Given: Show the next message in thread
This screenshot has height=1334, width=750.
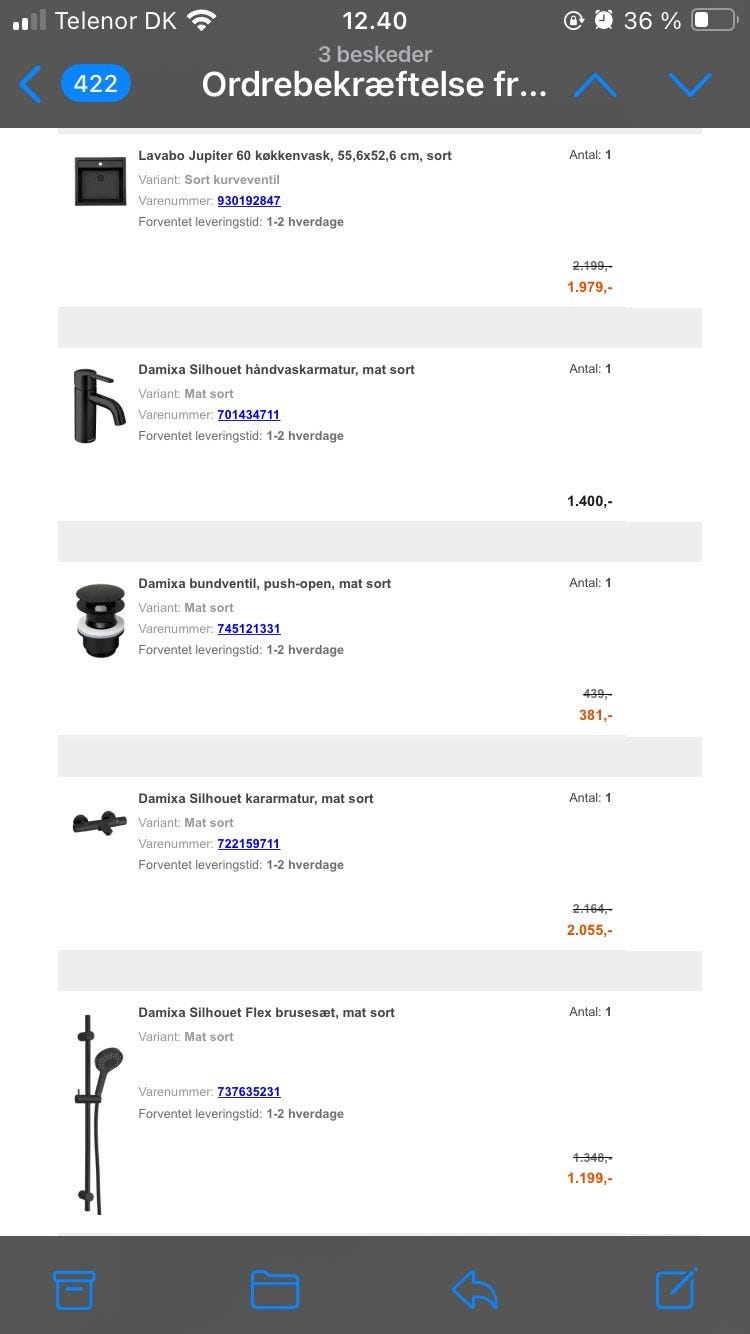Looking at the screenshot, I should tap(690, 85).
